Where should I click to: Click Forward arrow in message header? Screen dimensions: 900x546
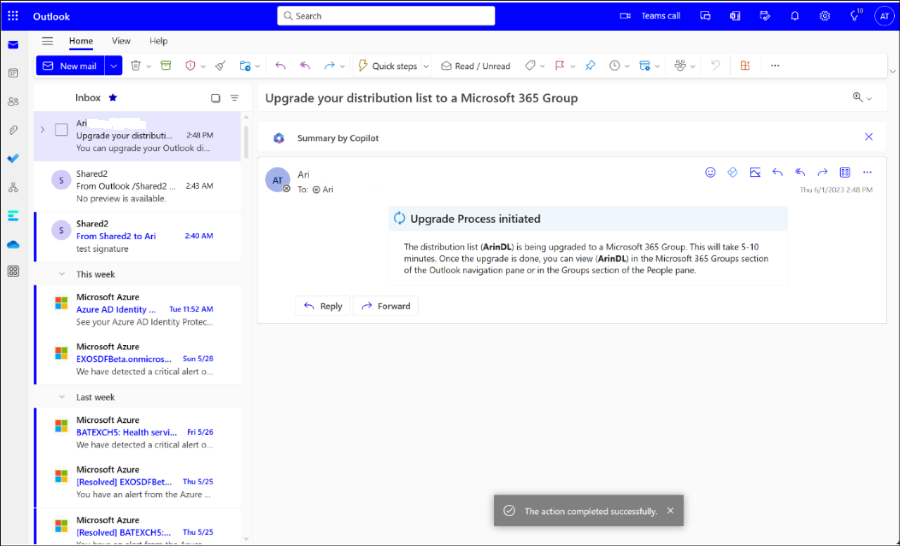tap(823, 172)
